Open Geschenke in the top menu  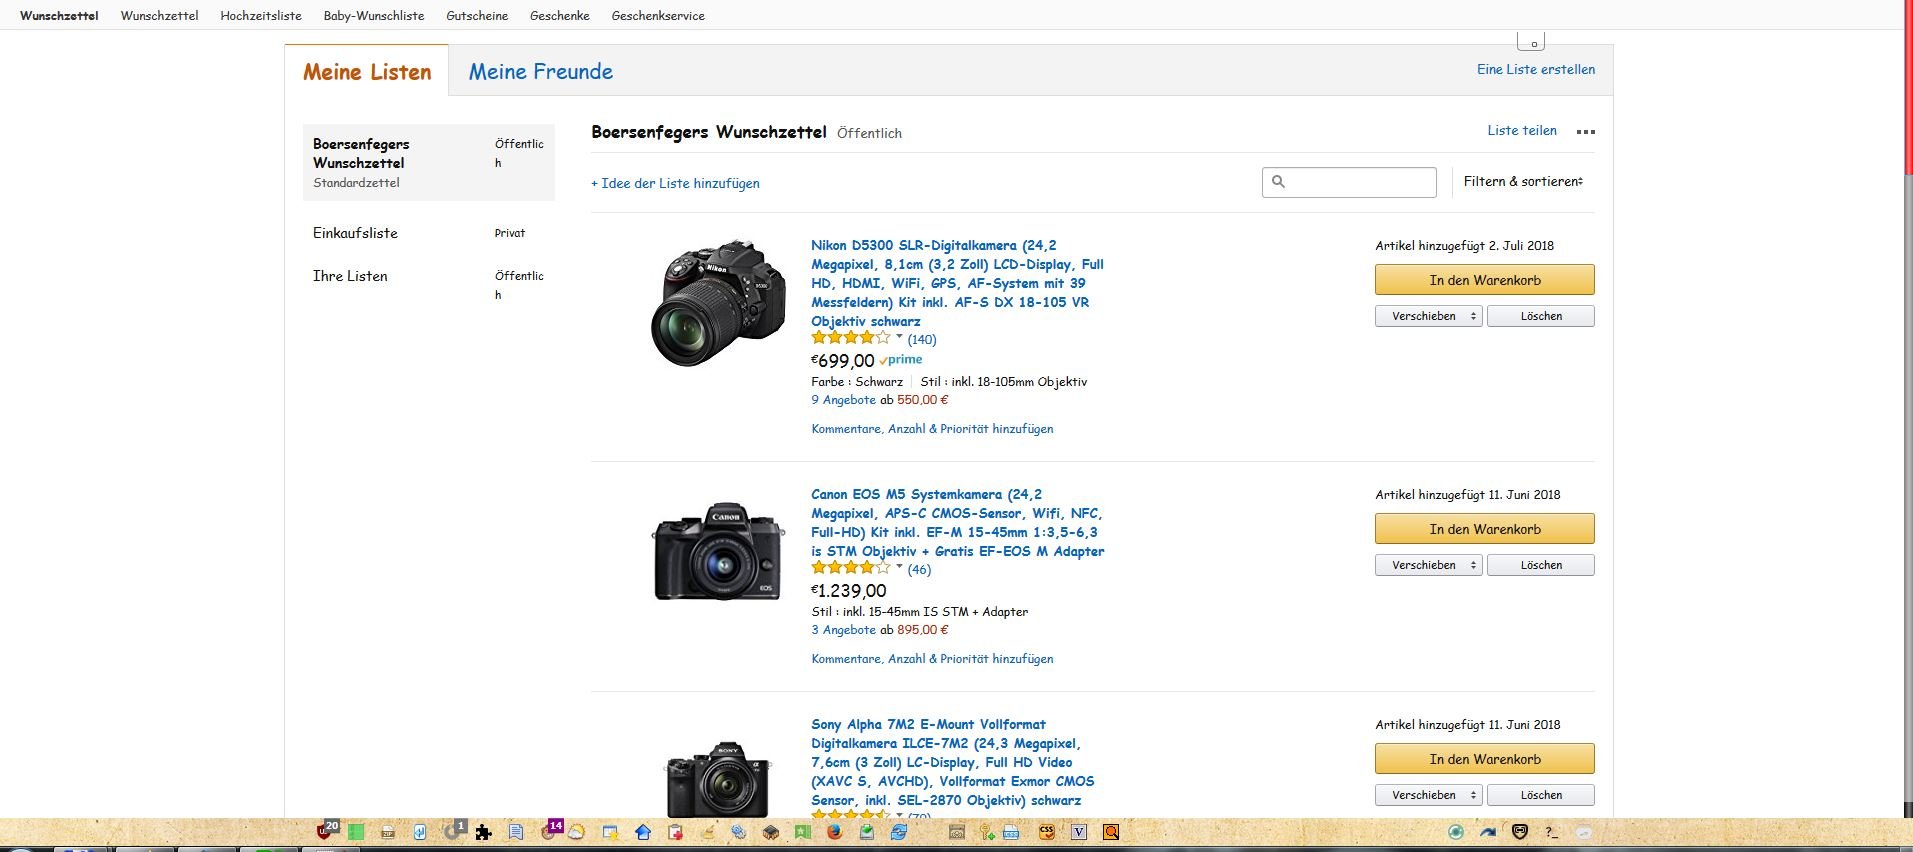[560, 15]
